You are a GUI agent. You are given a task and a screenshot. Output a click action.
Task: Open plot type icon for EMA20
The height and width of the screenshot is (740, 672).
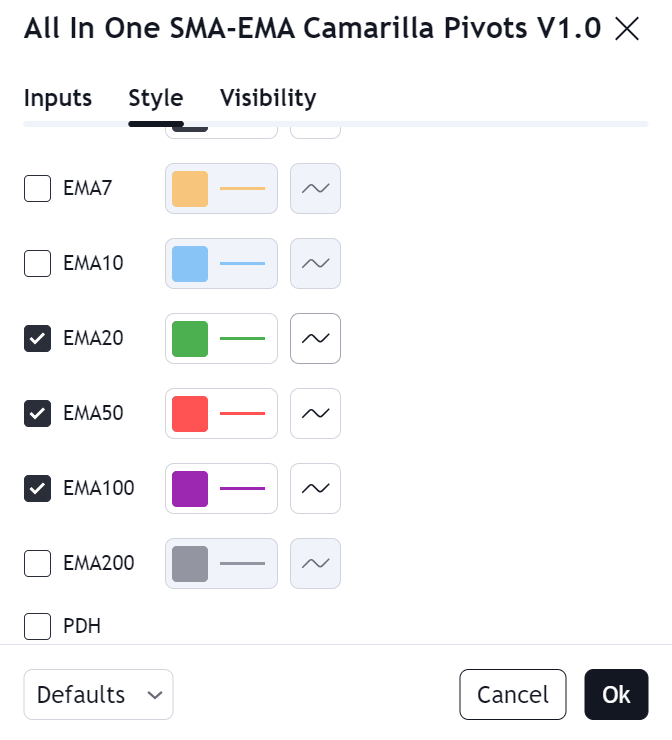coord(315,338)
